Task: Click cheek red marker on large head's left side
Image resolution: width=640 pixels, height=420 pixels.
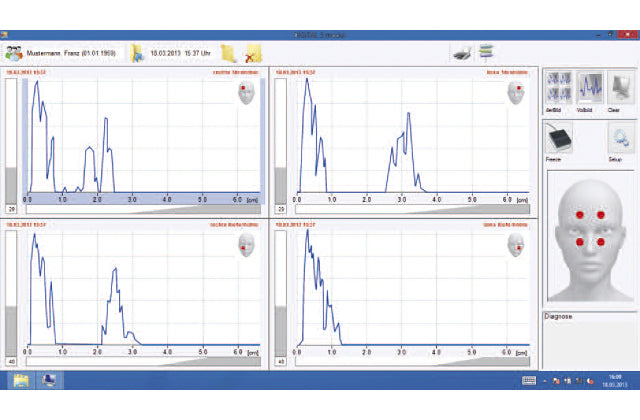Action: (580, 242)
